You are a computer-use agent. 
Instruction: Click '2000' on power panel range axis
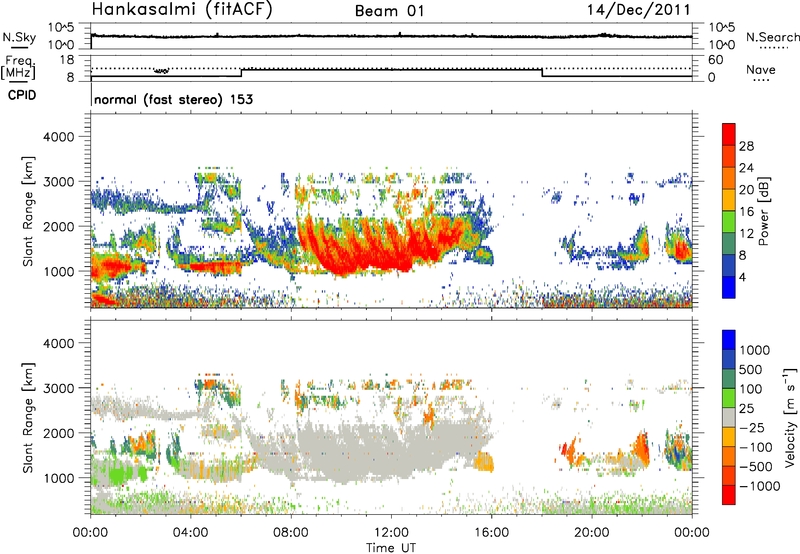58,226
